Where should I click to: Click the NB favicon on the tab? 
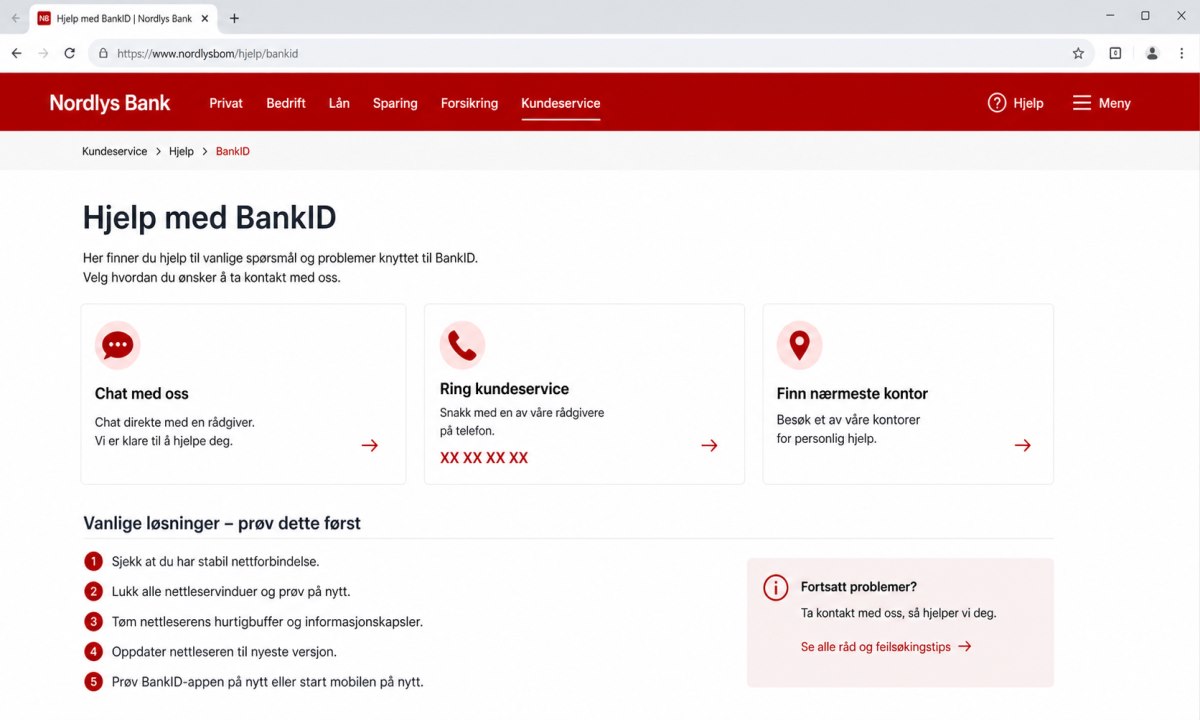(x=44, y=18)
